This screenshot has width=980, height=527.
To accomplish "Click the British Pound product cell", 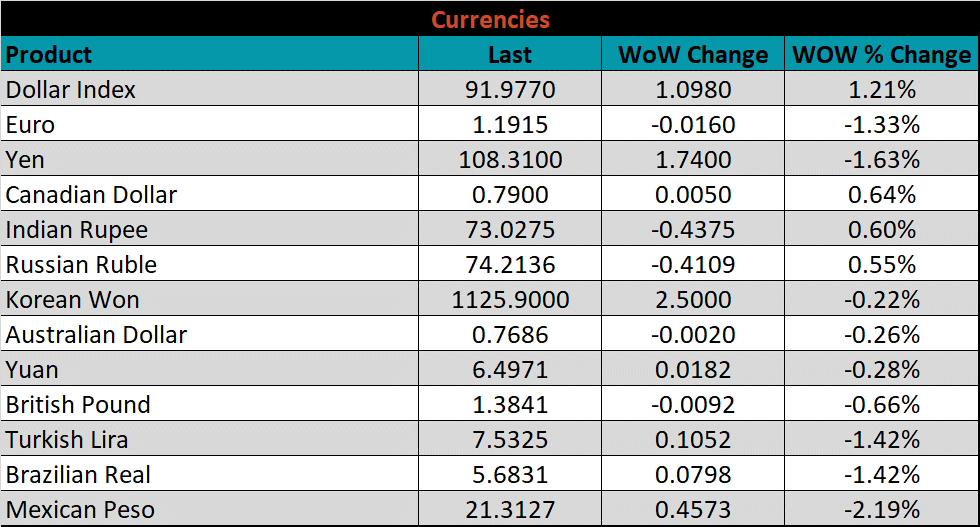I will pos(78,405).
